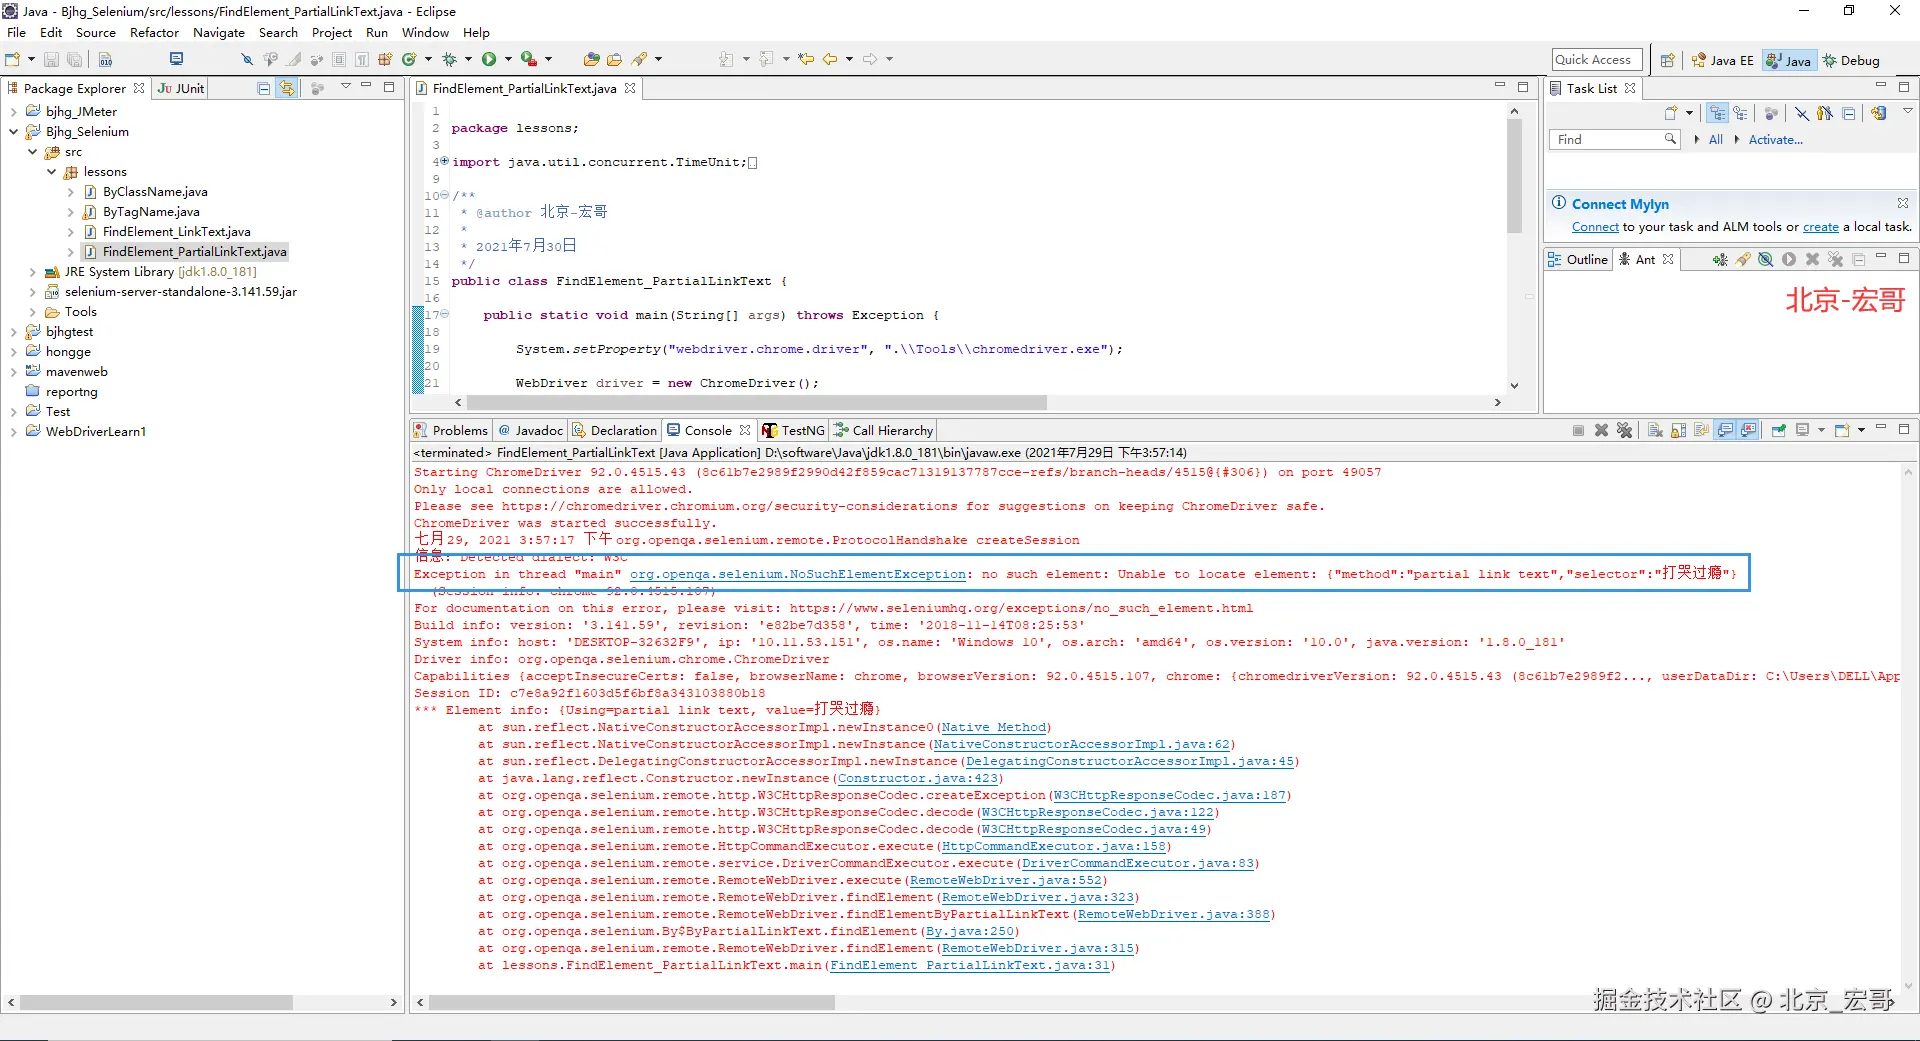Click the Save disk toolbar icon
The height and width of the screenshot is (1041, 1920).
tap(52, 59)
